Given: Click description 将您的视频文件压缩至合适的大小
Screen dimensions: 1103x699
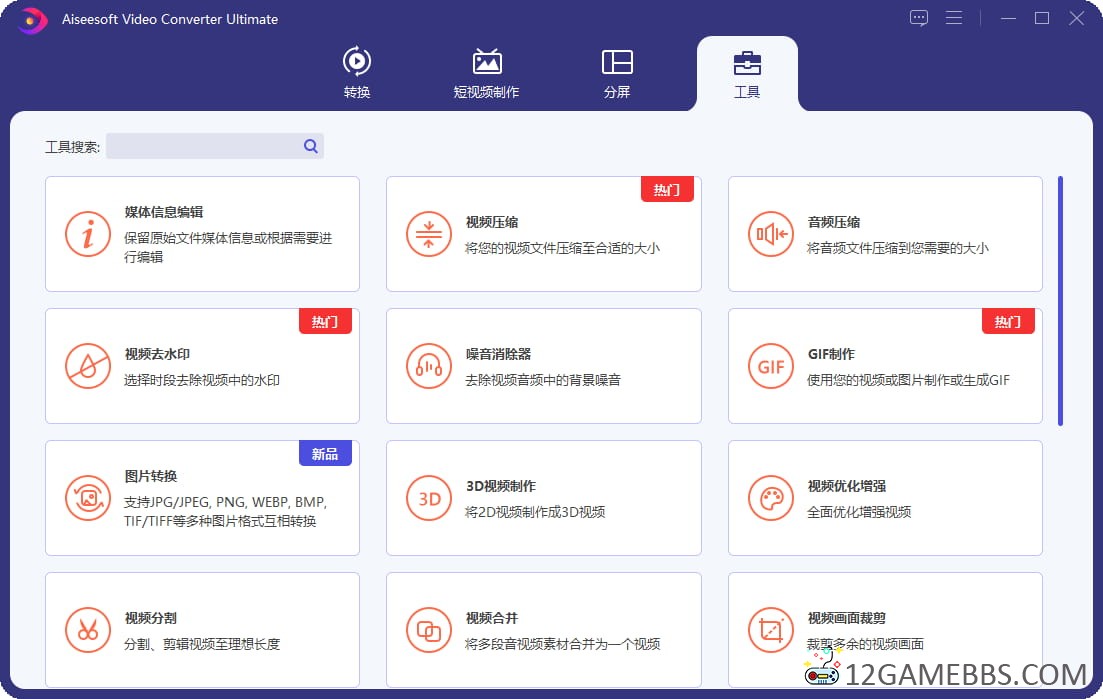Looking at the screenshot, I should point(562,248).
